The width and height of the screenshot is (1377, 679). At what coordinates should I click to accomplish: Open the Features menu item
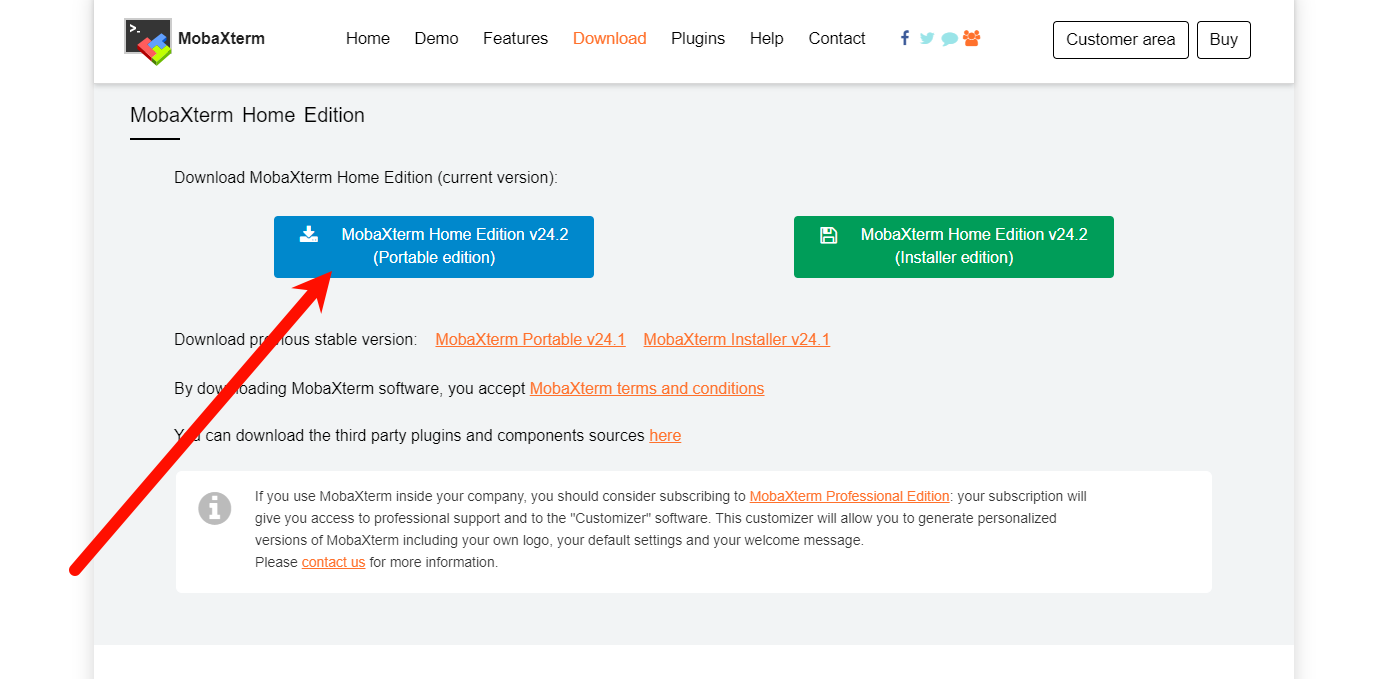coord(515,39)
